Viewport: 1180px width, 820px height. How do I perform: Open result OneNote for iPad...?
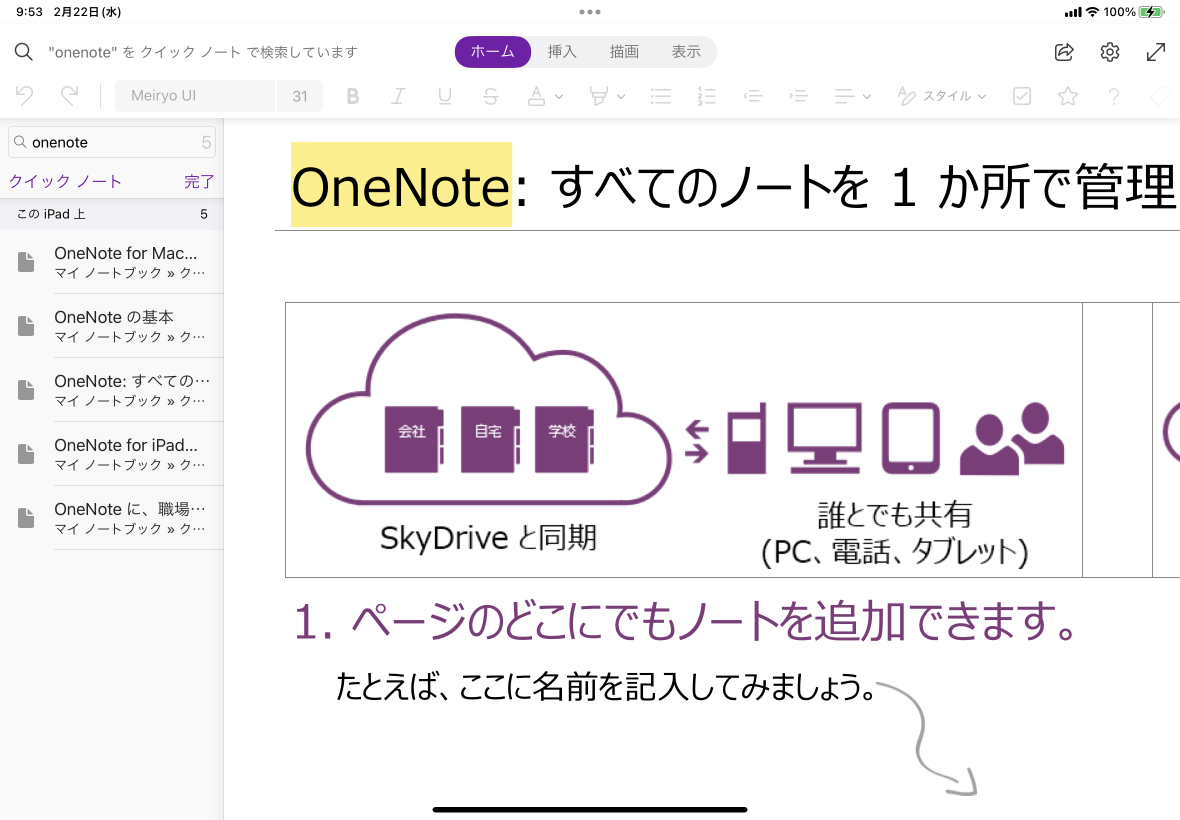(x=111, y=454)
